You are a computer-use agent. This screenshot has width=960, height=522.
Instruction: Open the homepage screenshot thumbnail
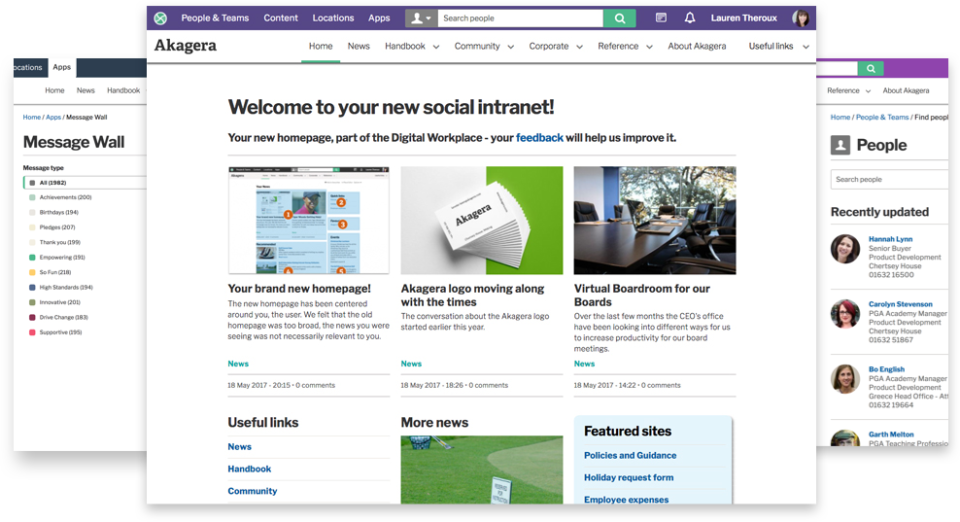[x=309, y=220]
